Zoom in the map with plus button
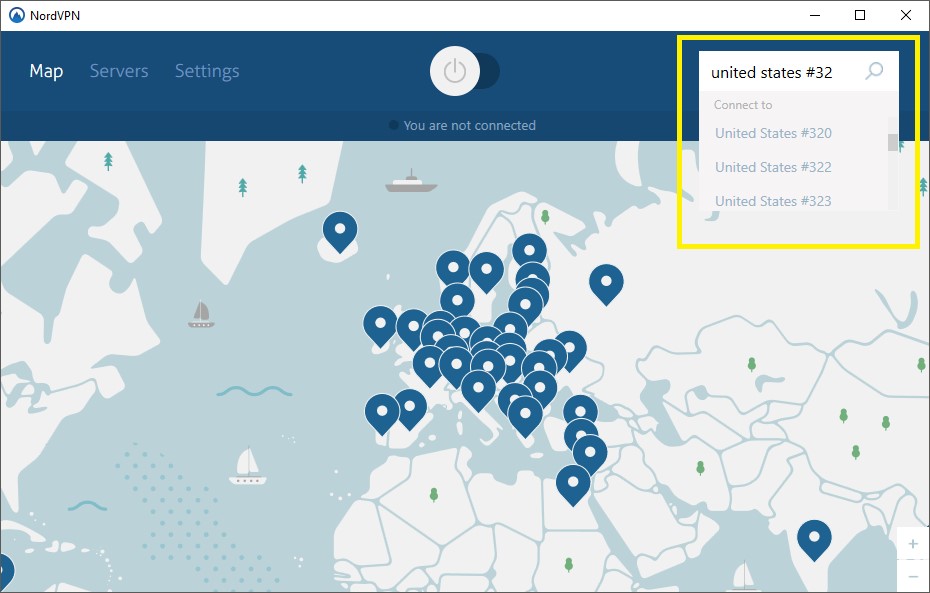This screenshot has height=593, width=930. [x=913, y=543]
